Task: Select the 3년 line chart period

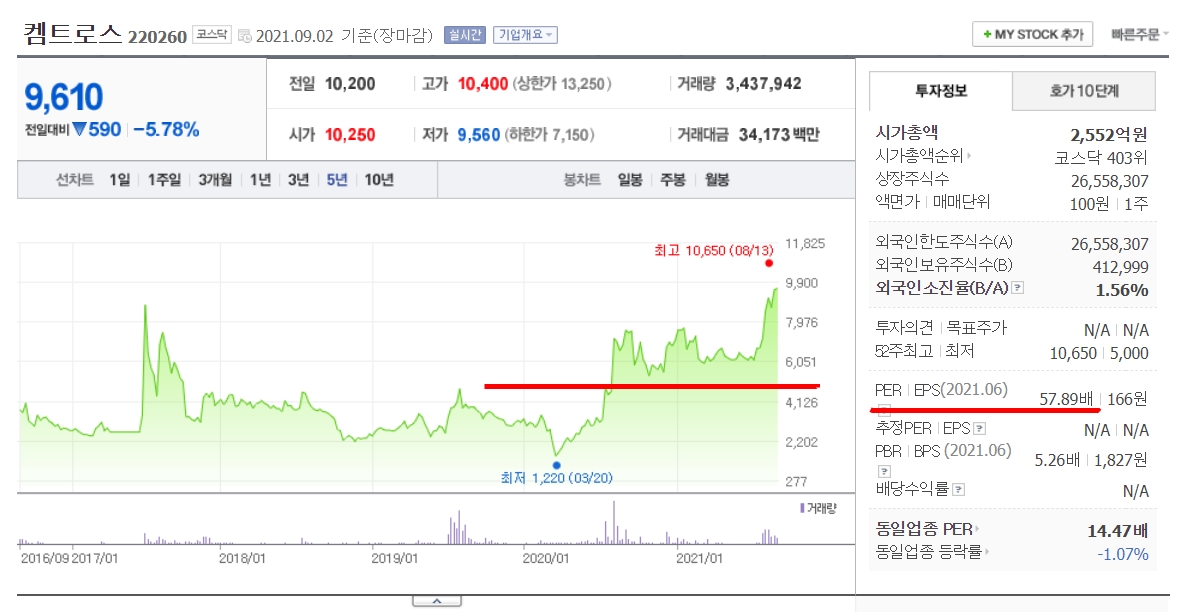Action: pos(298,180)
